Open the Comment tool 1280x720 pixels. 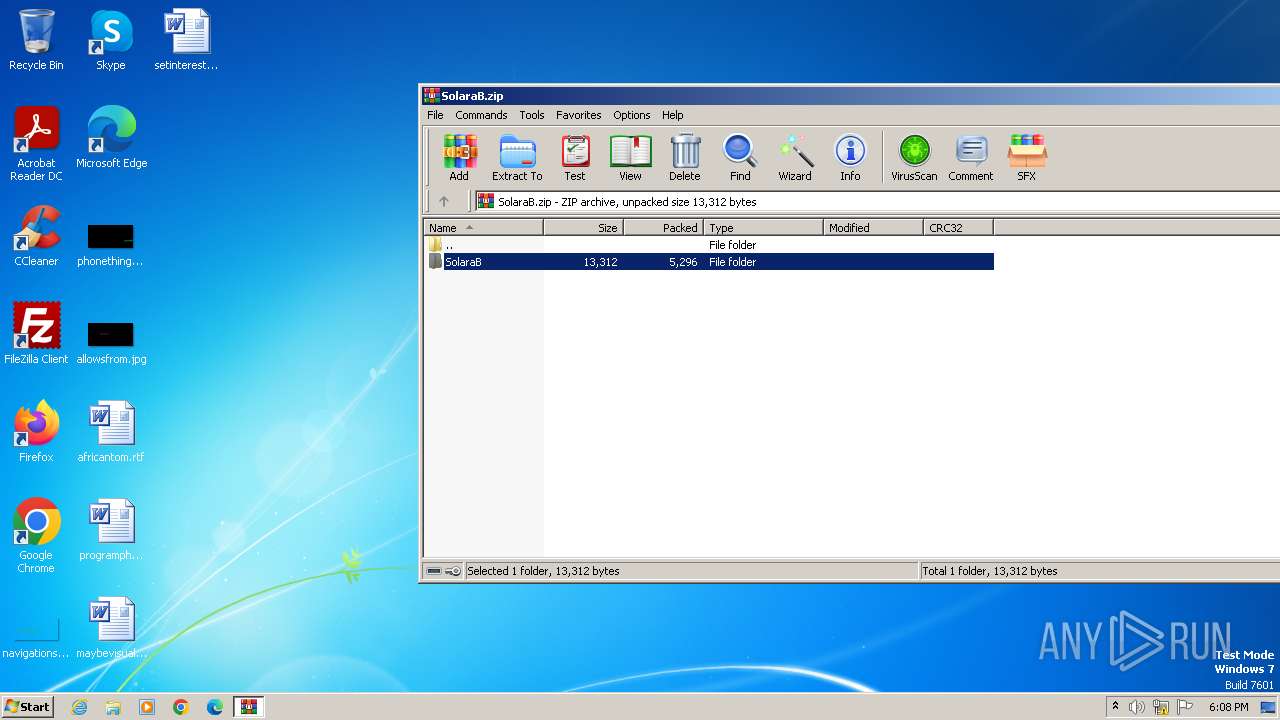[x=971, y=158]
